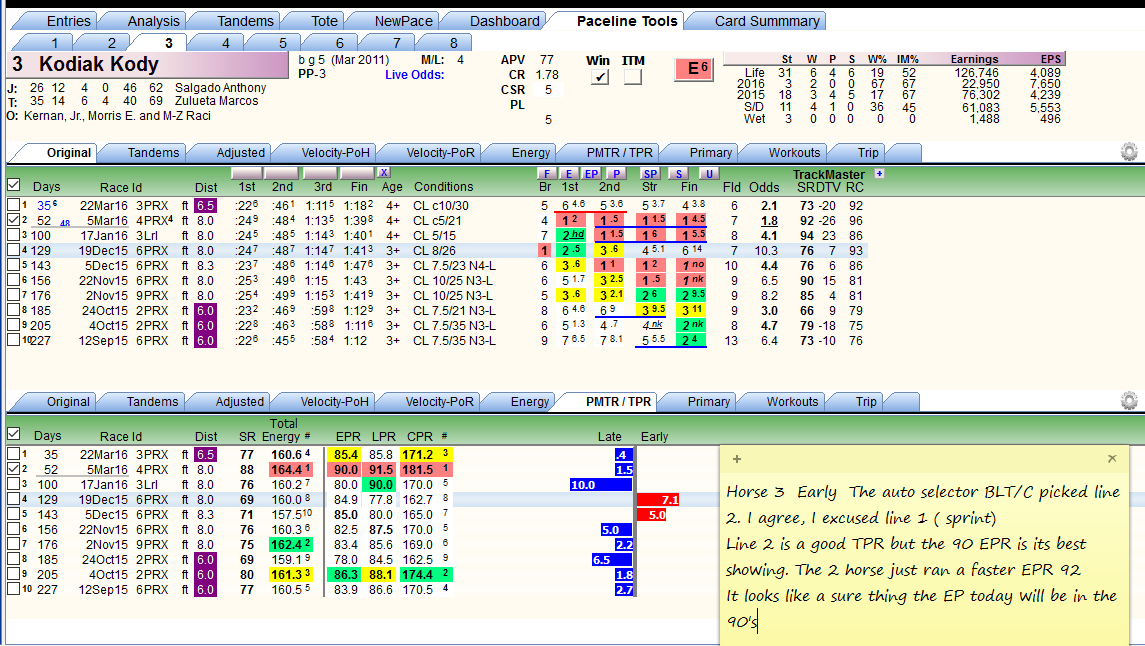
Task: Open the upper panel settings gear
Action: coord(1129,152)
